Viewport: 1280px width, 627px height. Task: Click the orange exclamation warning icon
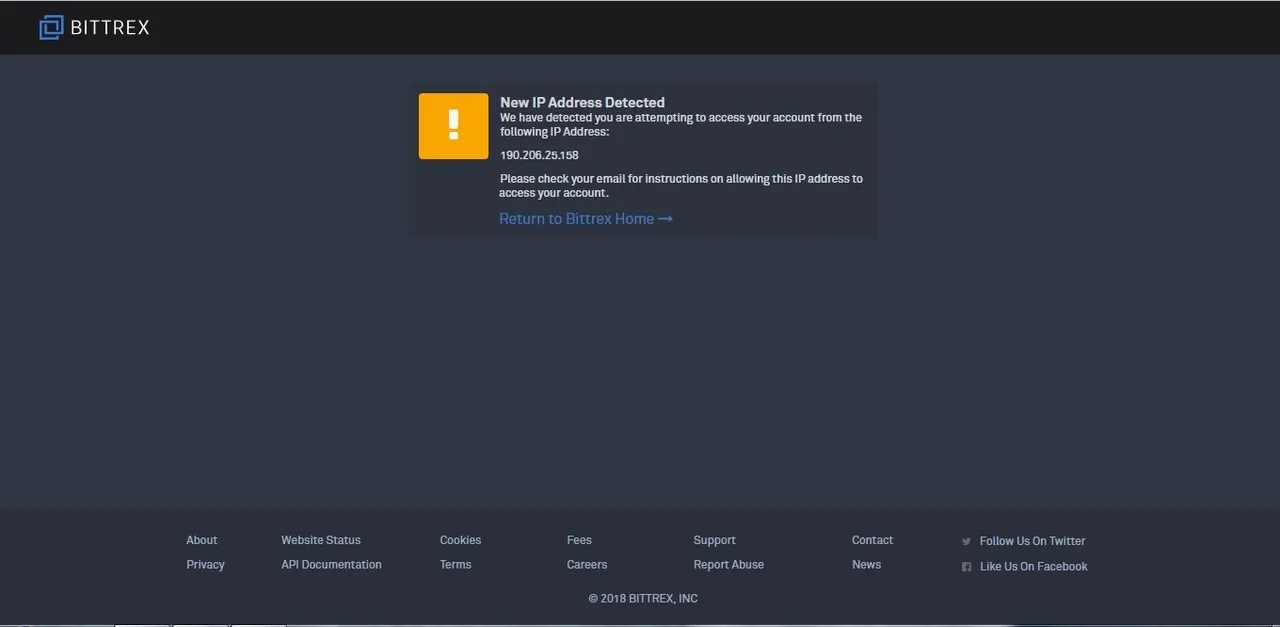[453, 126]
